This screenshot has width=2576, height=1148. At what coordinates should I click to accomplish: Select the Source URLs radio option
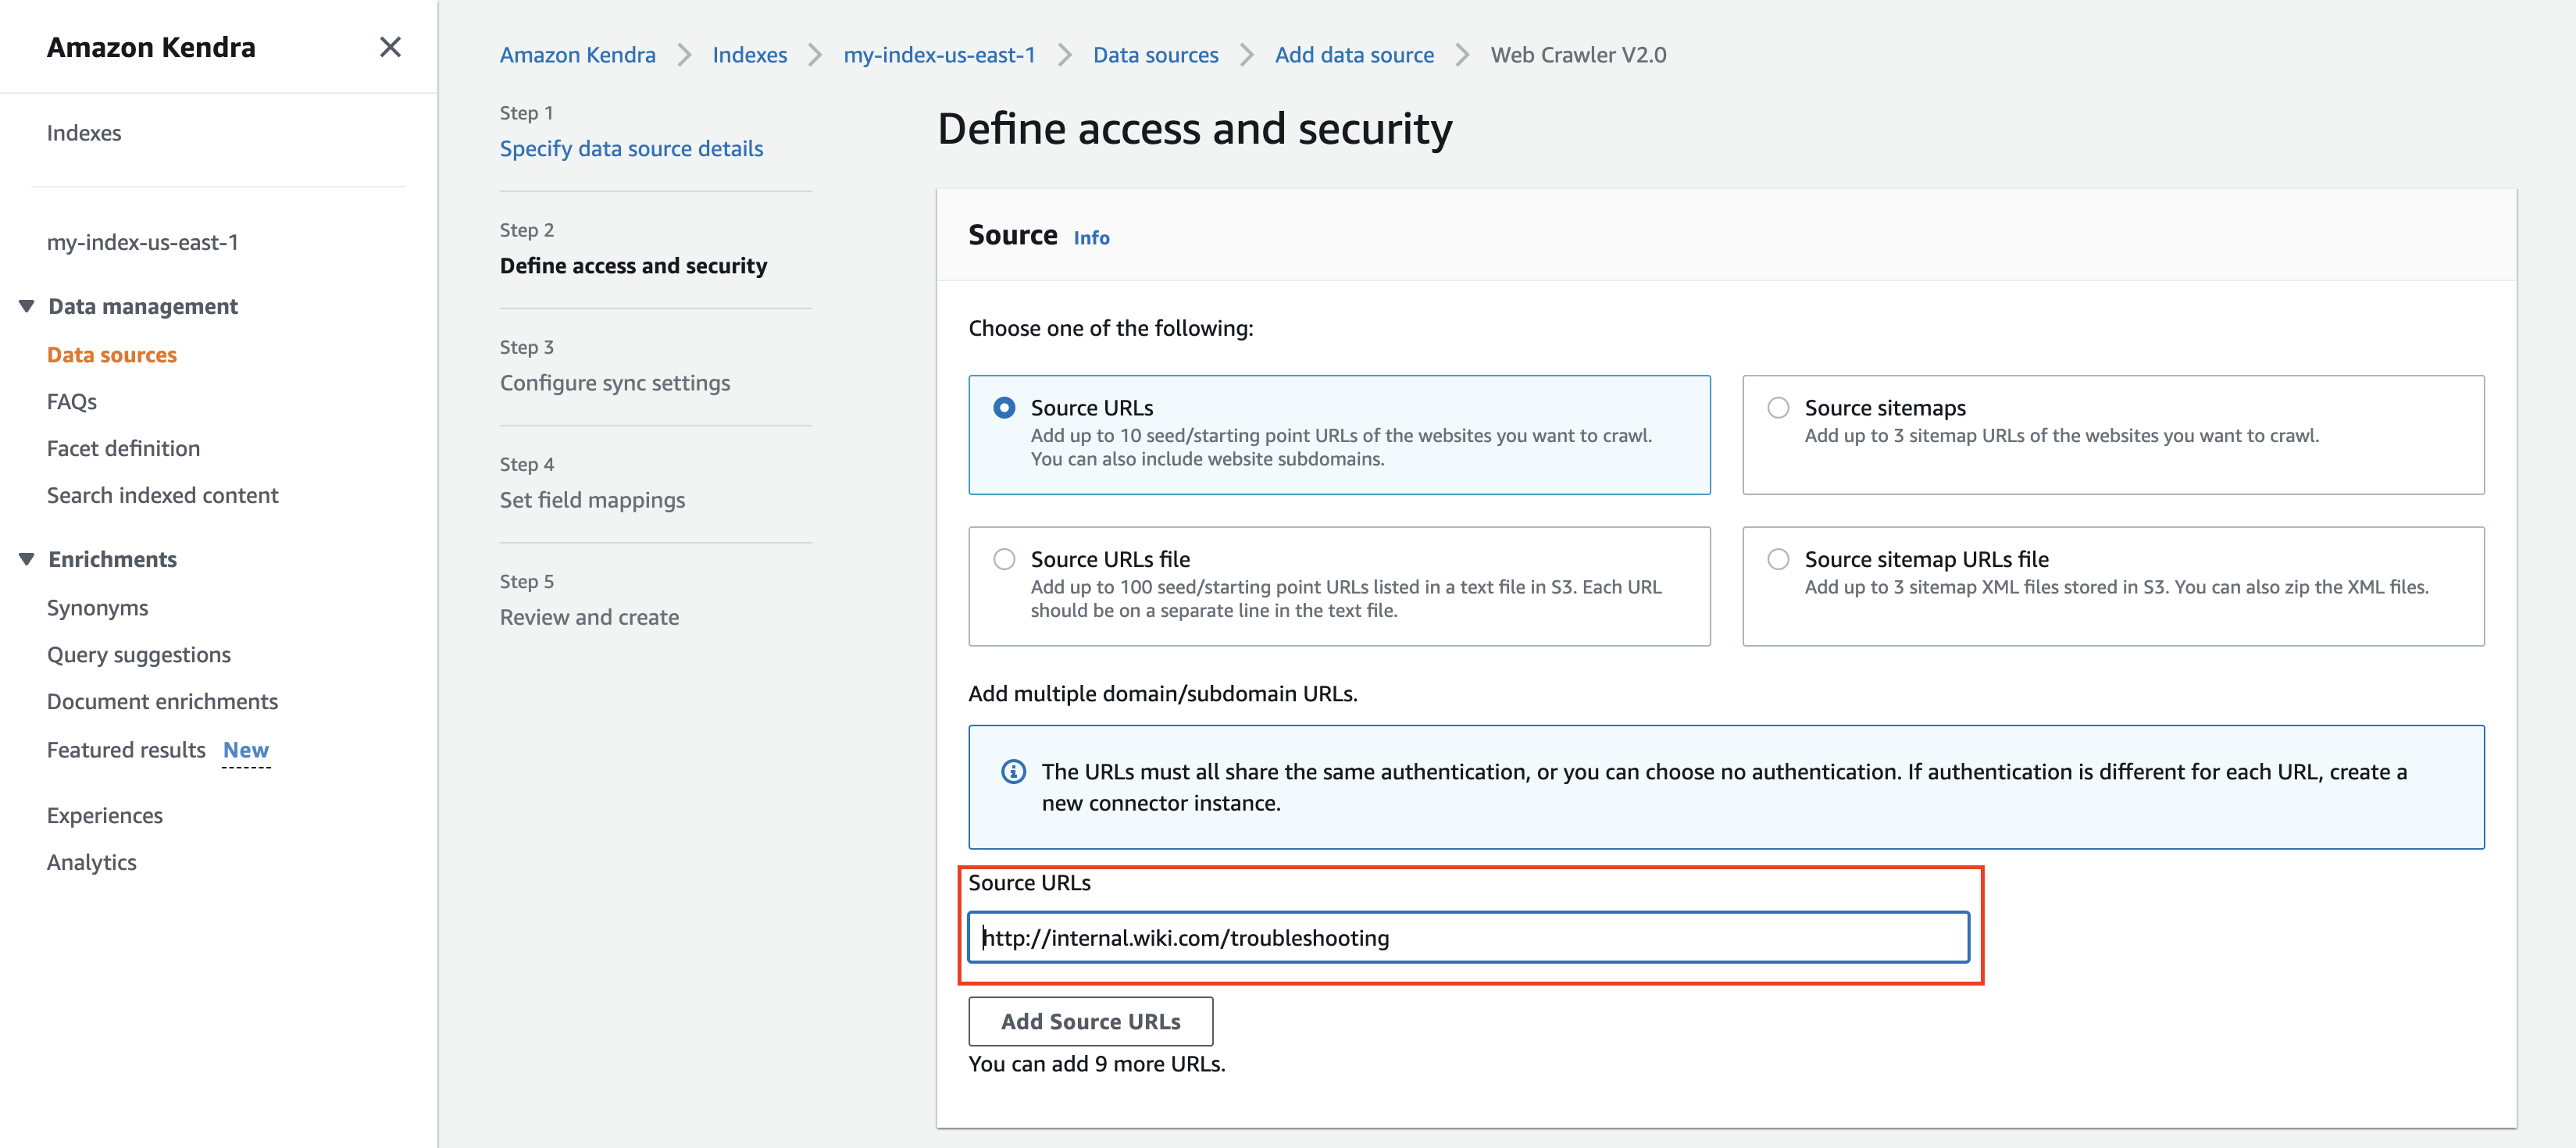coord(1004,408)
